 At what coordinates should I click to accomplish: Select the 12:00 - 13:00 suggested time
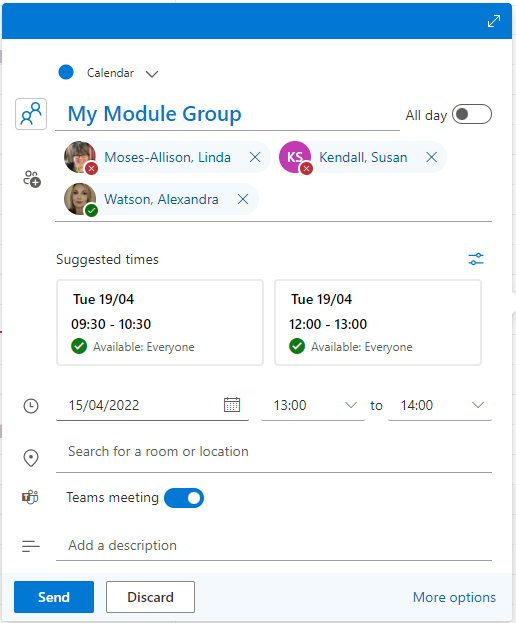(378, 323)
